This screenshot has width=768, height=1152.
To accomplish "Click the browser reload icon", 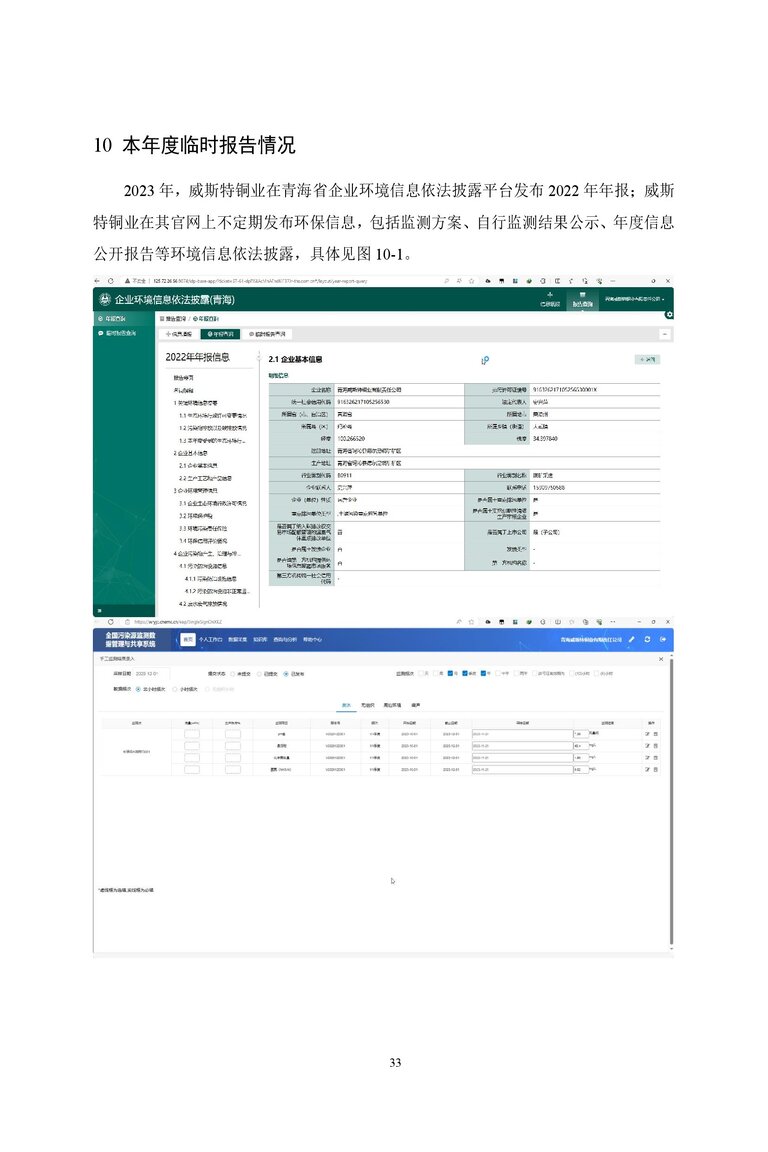I will (x=110, y=282).
